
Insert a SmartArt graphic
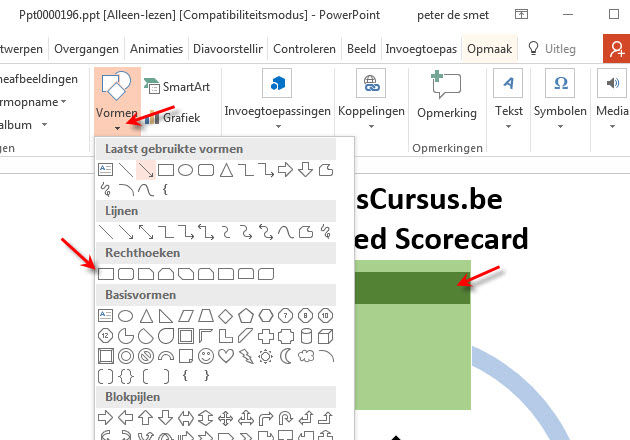coord(177,86)
